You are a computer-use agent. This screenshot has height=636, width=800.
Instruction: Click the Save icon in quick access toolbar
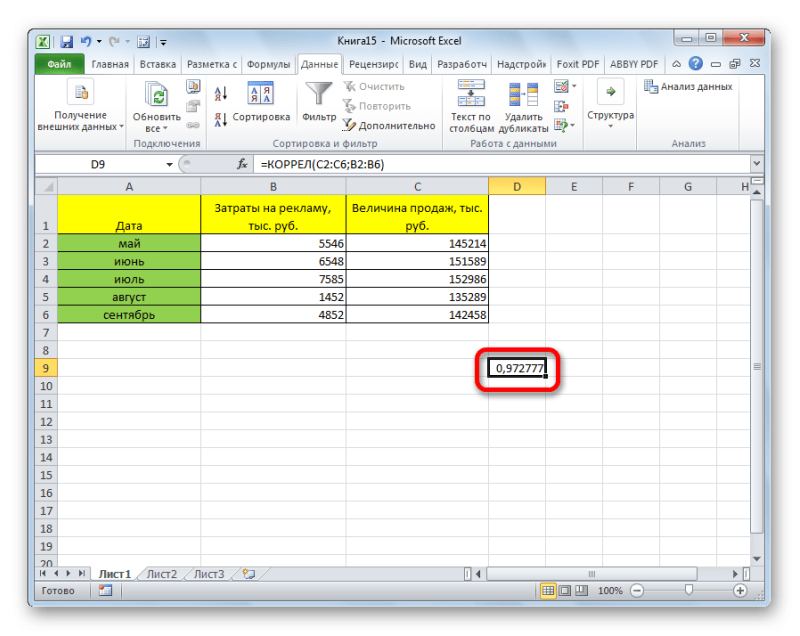[x=66, y=41]
